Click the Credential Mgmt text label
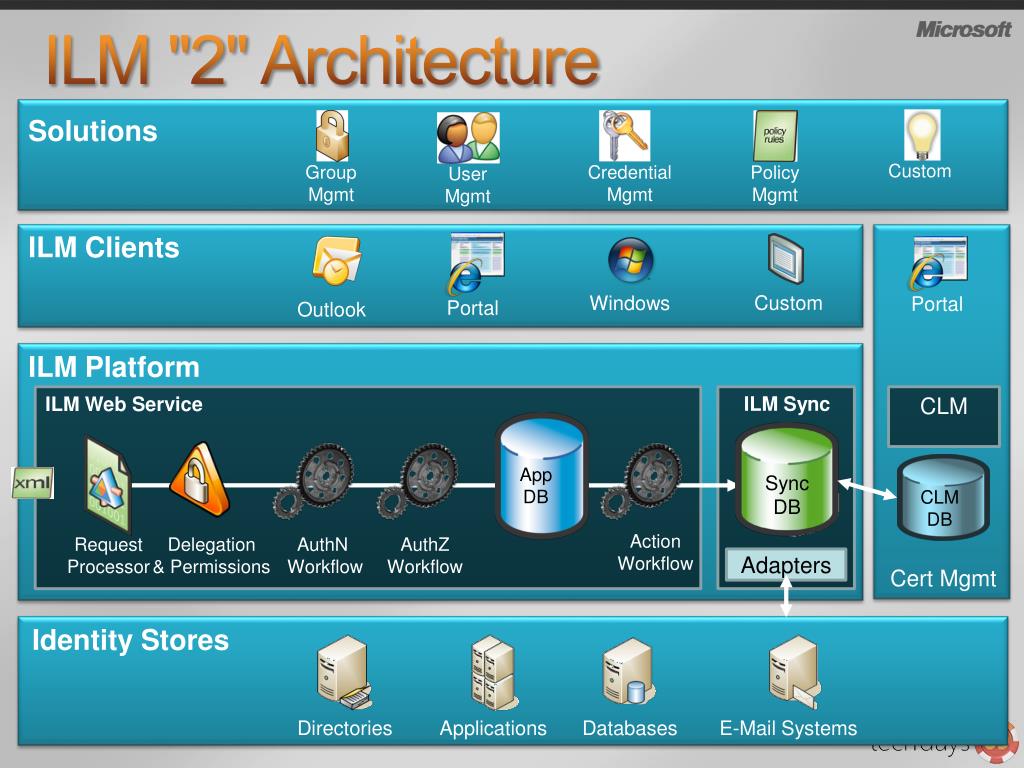1024x768 pixels. coord(630,184)
